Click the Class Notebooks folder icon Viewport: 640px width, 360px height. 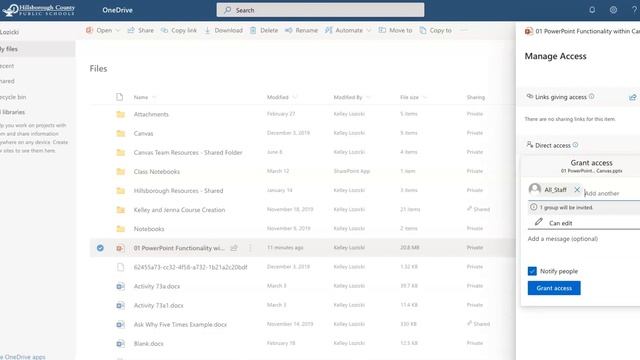(x=120, y=171)
